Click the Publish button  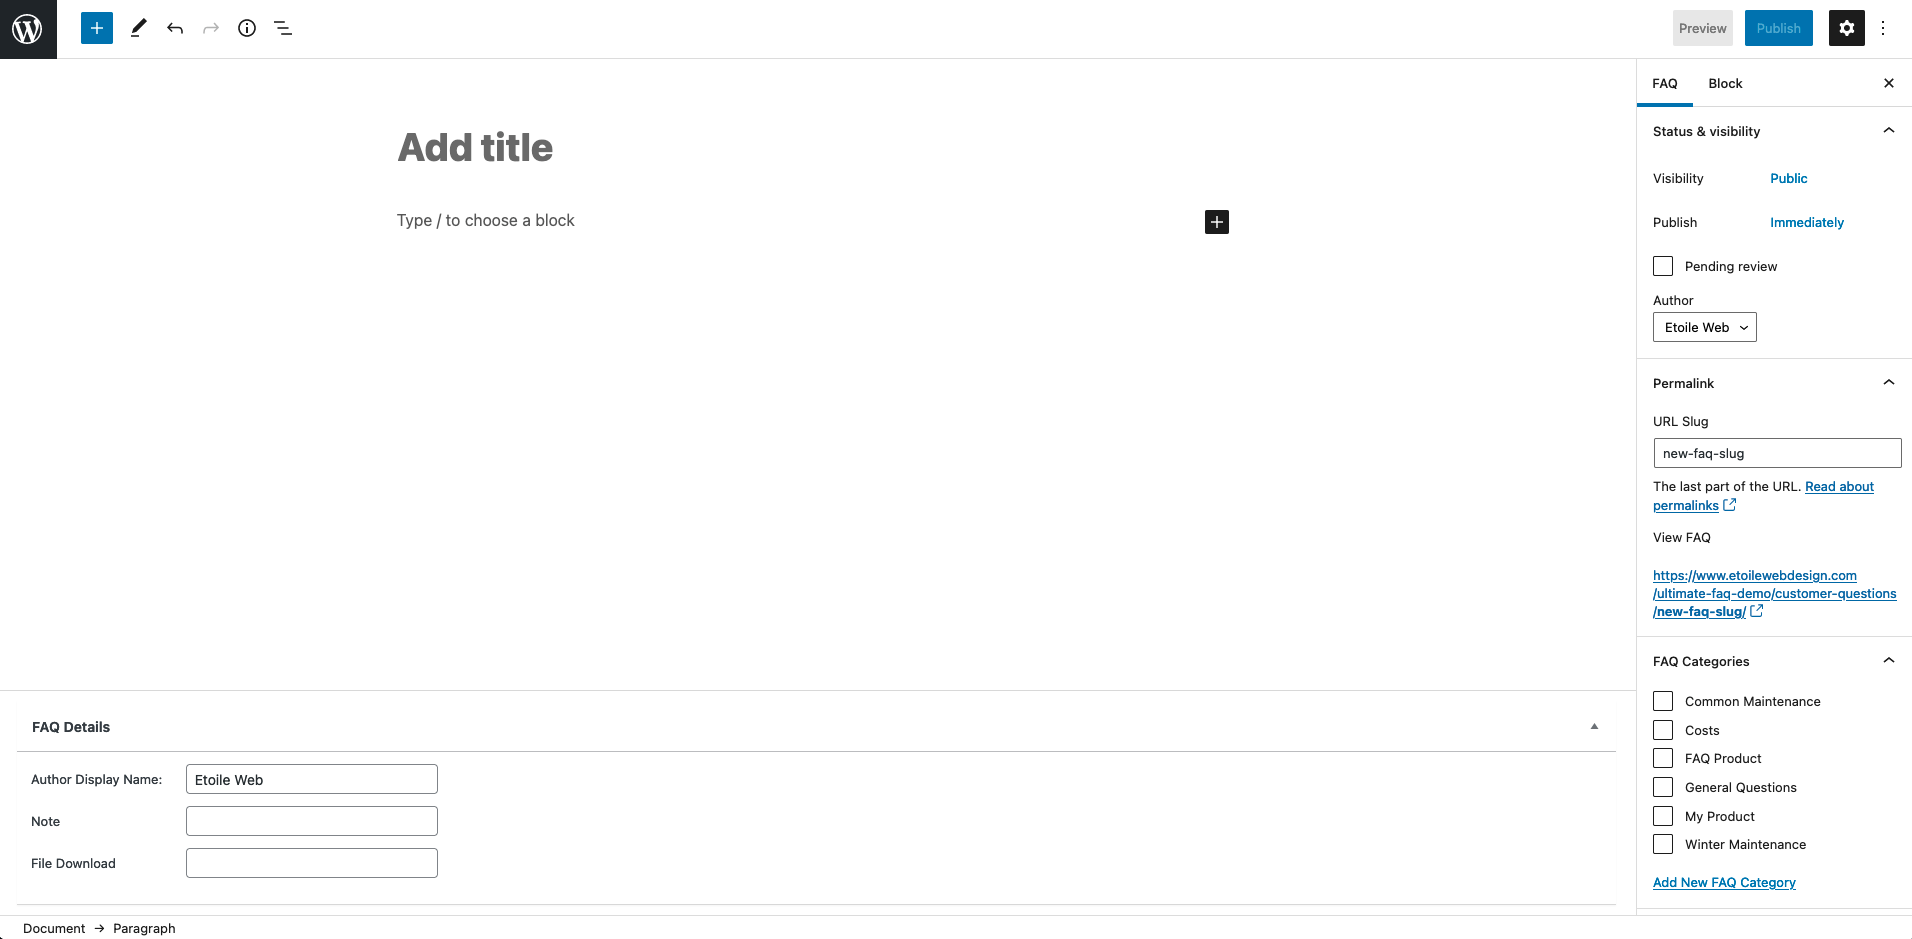pyautogui.click(x=1779, y=28)
